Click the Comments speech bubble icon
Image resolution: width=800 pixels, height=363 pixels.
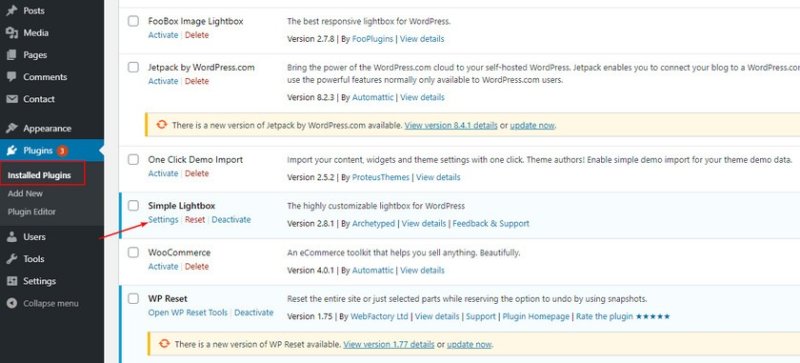tap(12, 77)
